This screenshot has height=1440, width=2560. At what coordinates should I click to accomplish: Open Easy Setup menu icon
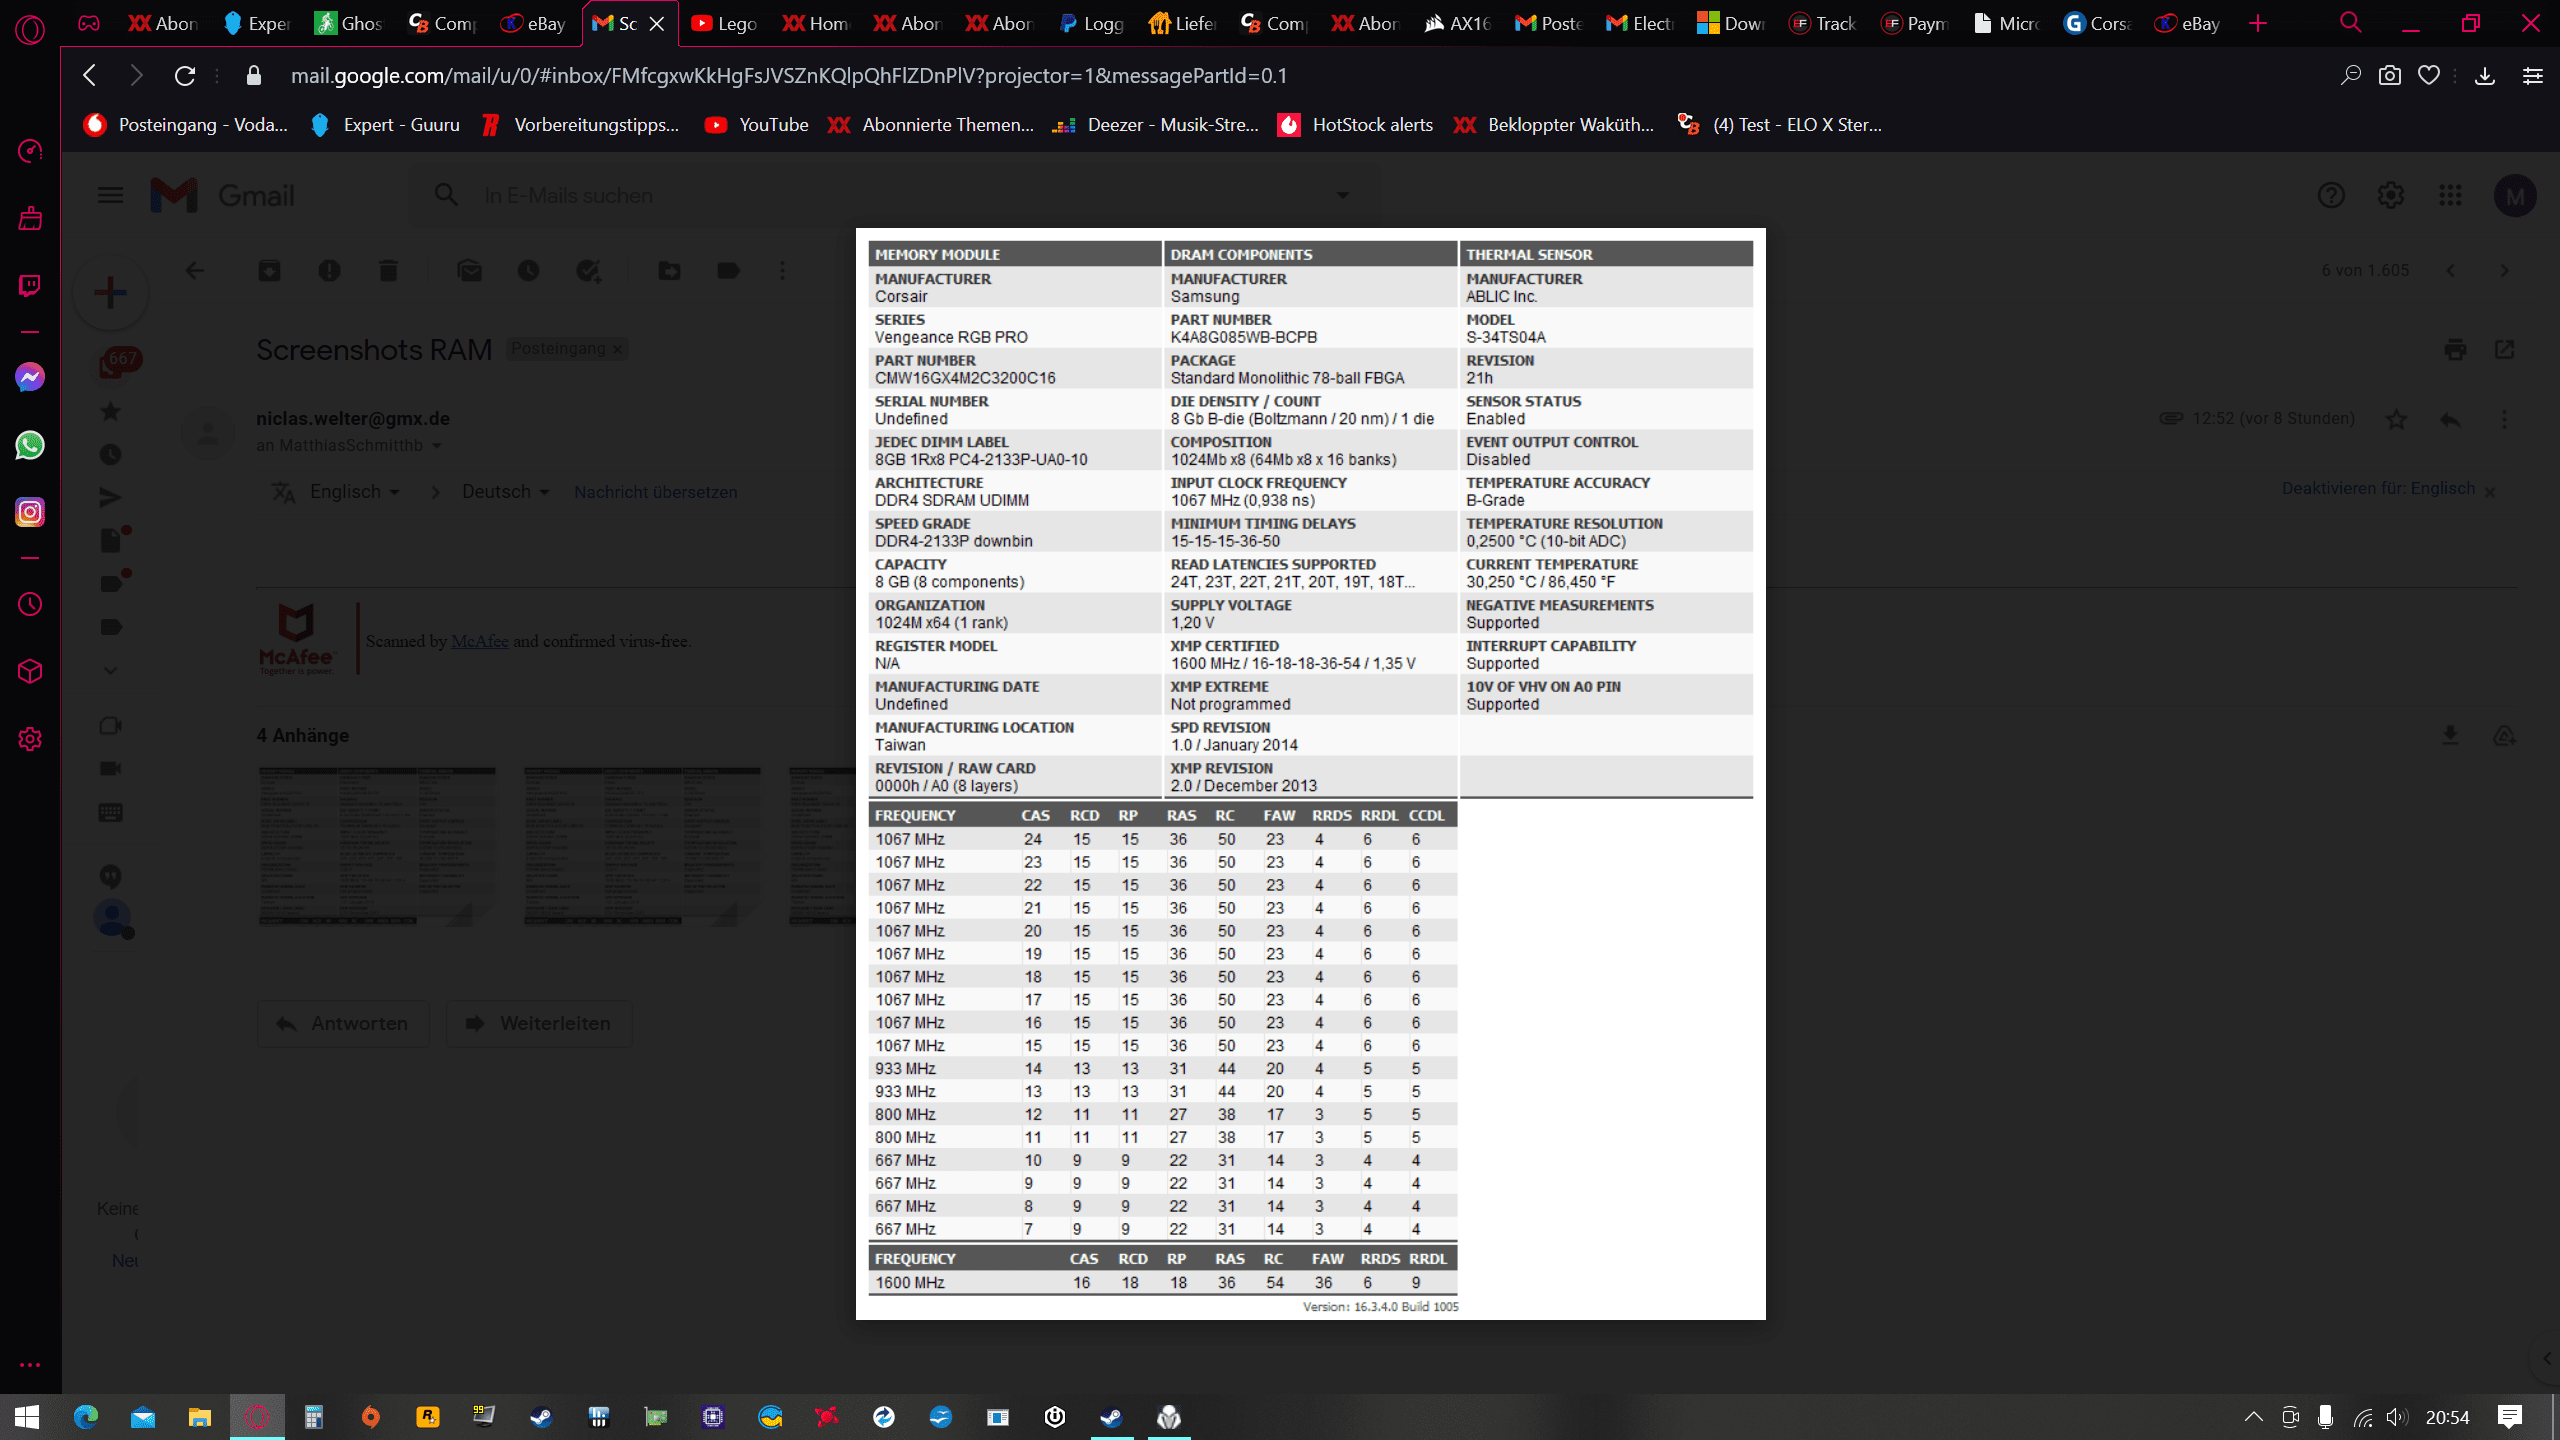tap(2533, 75)
